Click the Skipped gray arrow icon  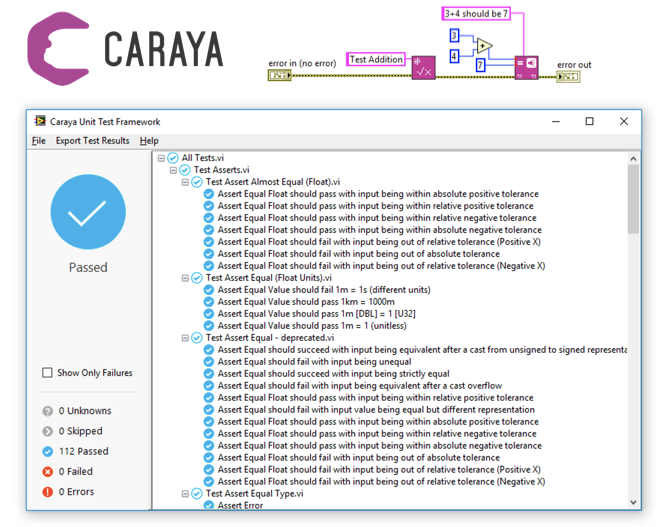coord(48,431)
